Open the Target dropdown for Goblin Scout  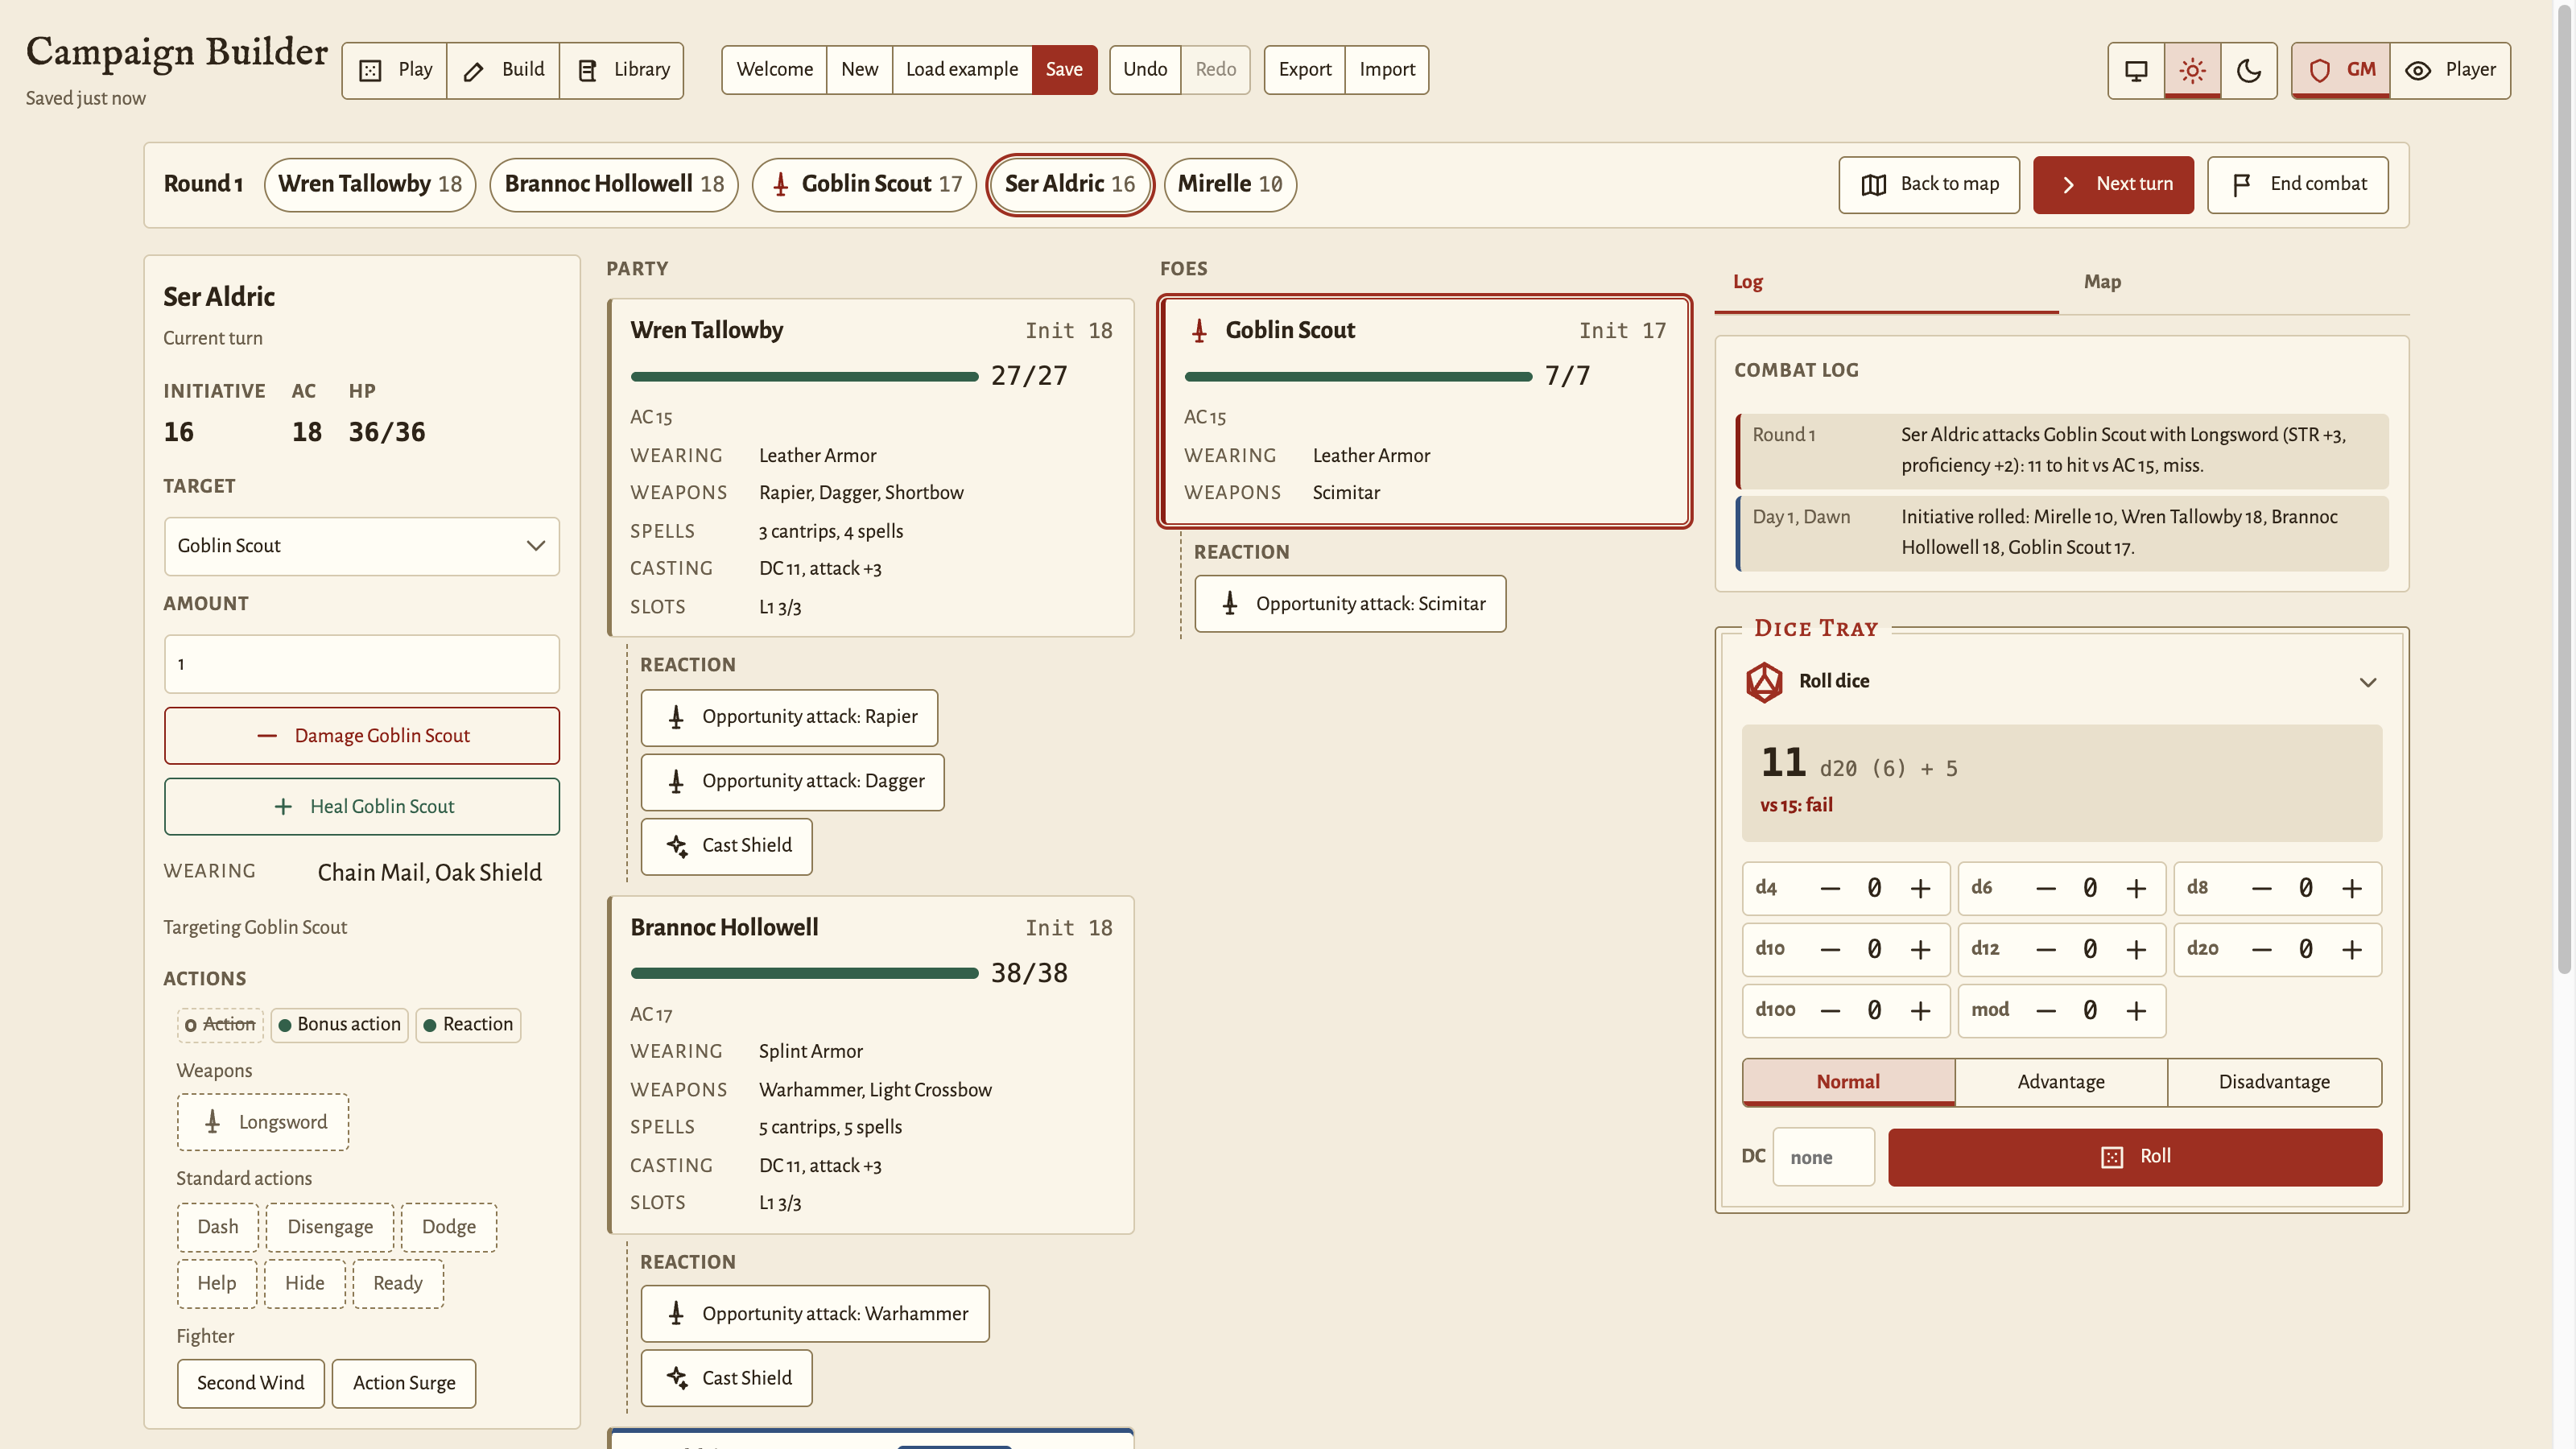361,546
